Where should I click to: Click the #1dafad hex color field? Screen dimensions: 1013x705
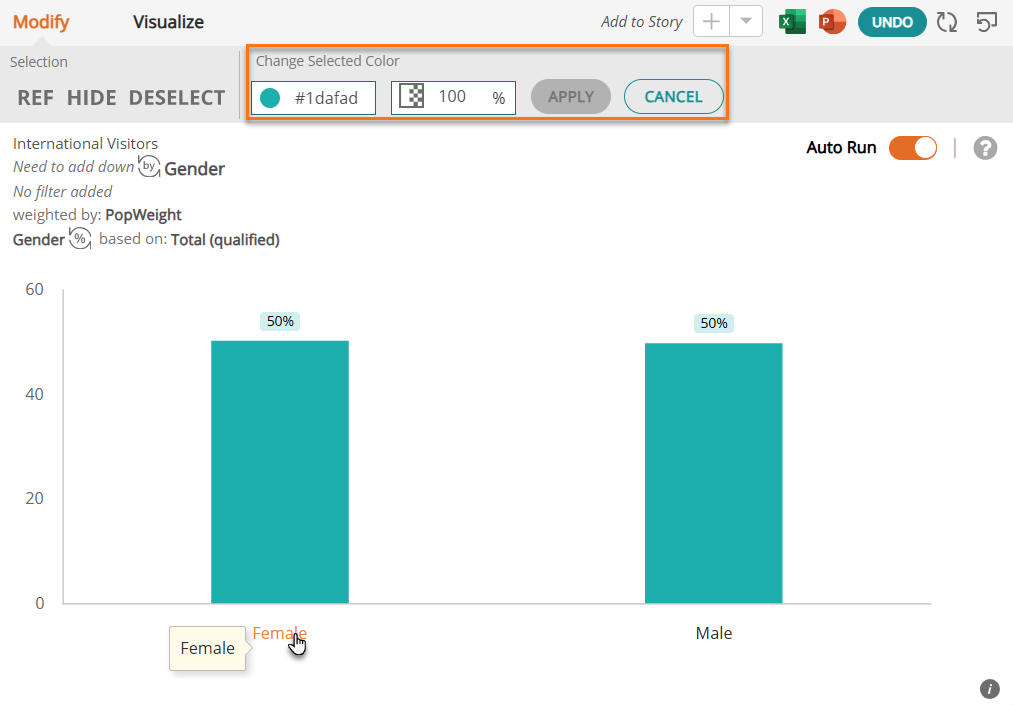coord(313,98)
